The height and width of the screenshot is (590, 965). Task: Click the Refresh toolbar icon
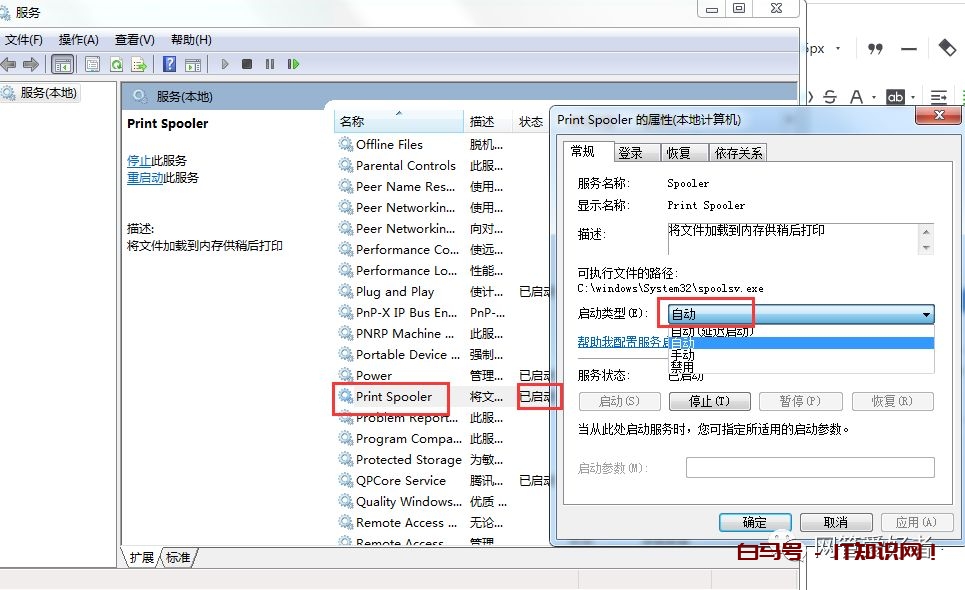tap(116, 64)
